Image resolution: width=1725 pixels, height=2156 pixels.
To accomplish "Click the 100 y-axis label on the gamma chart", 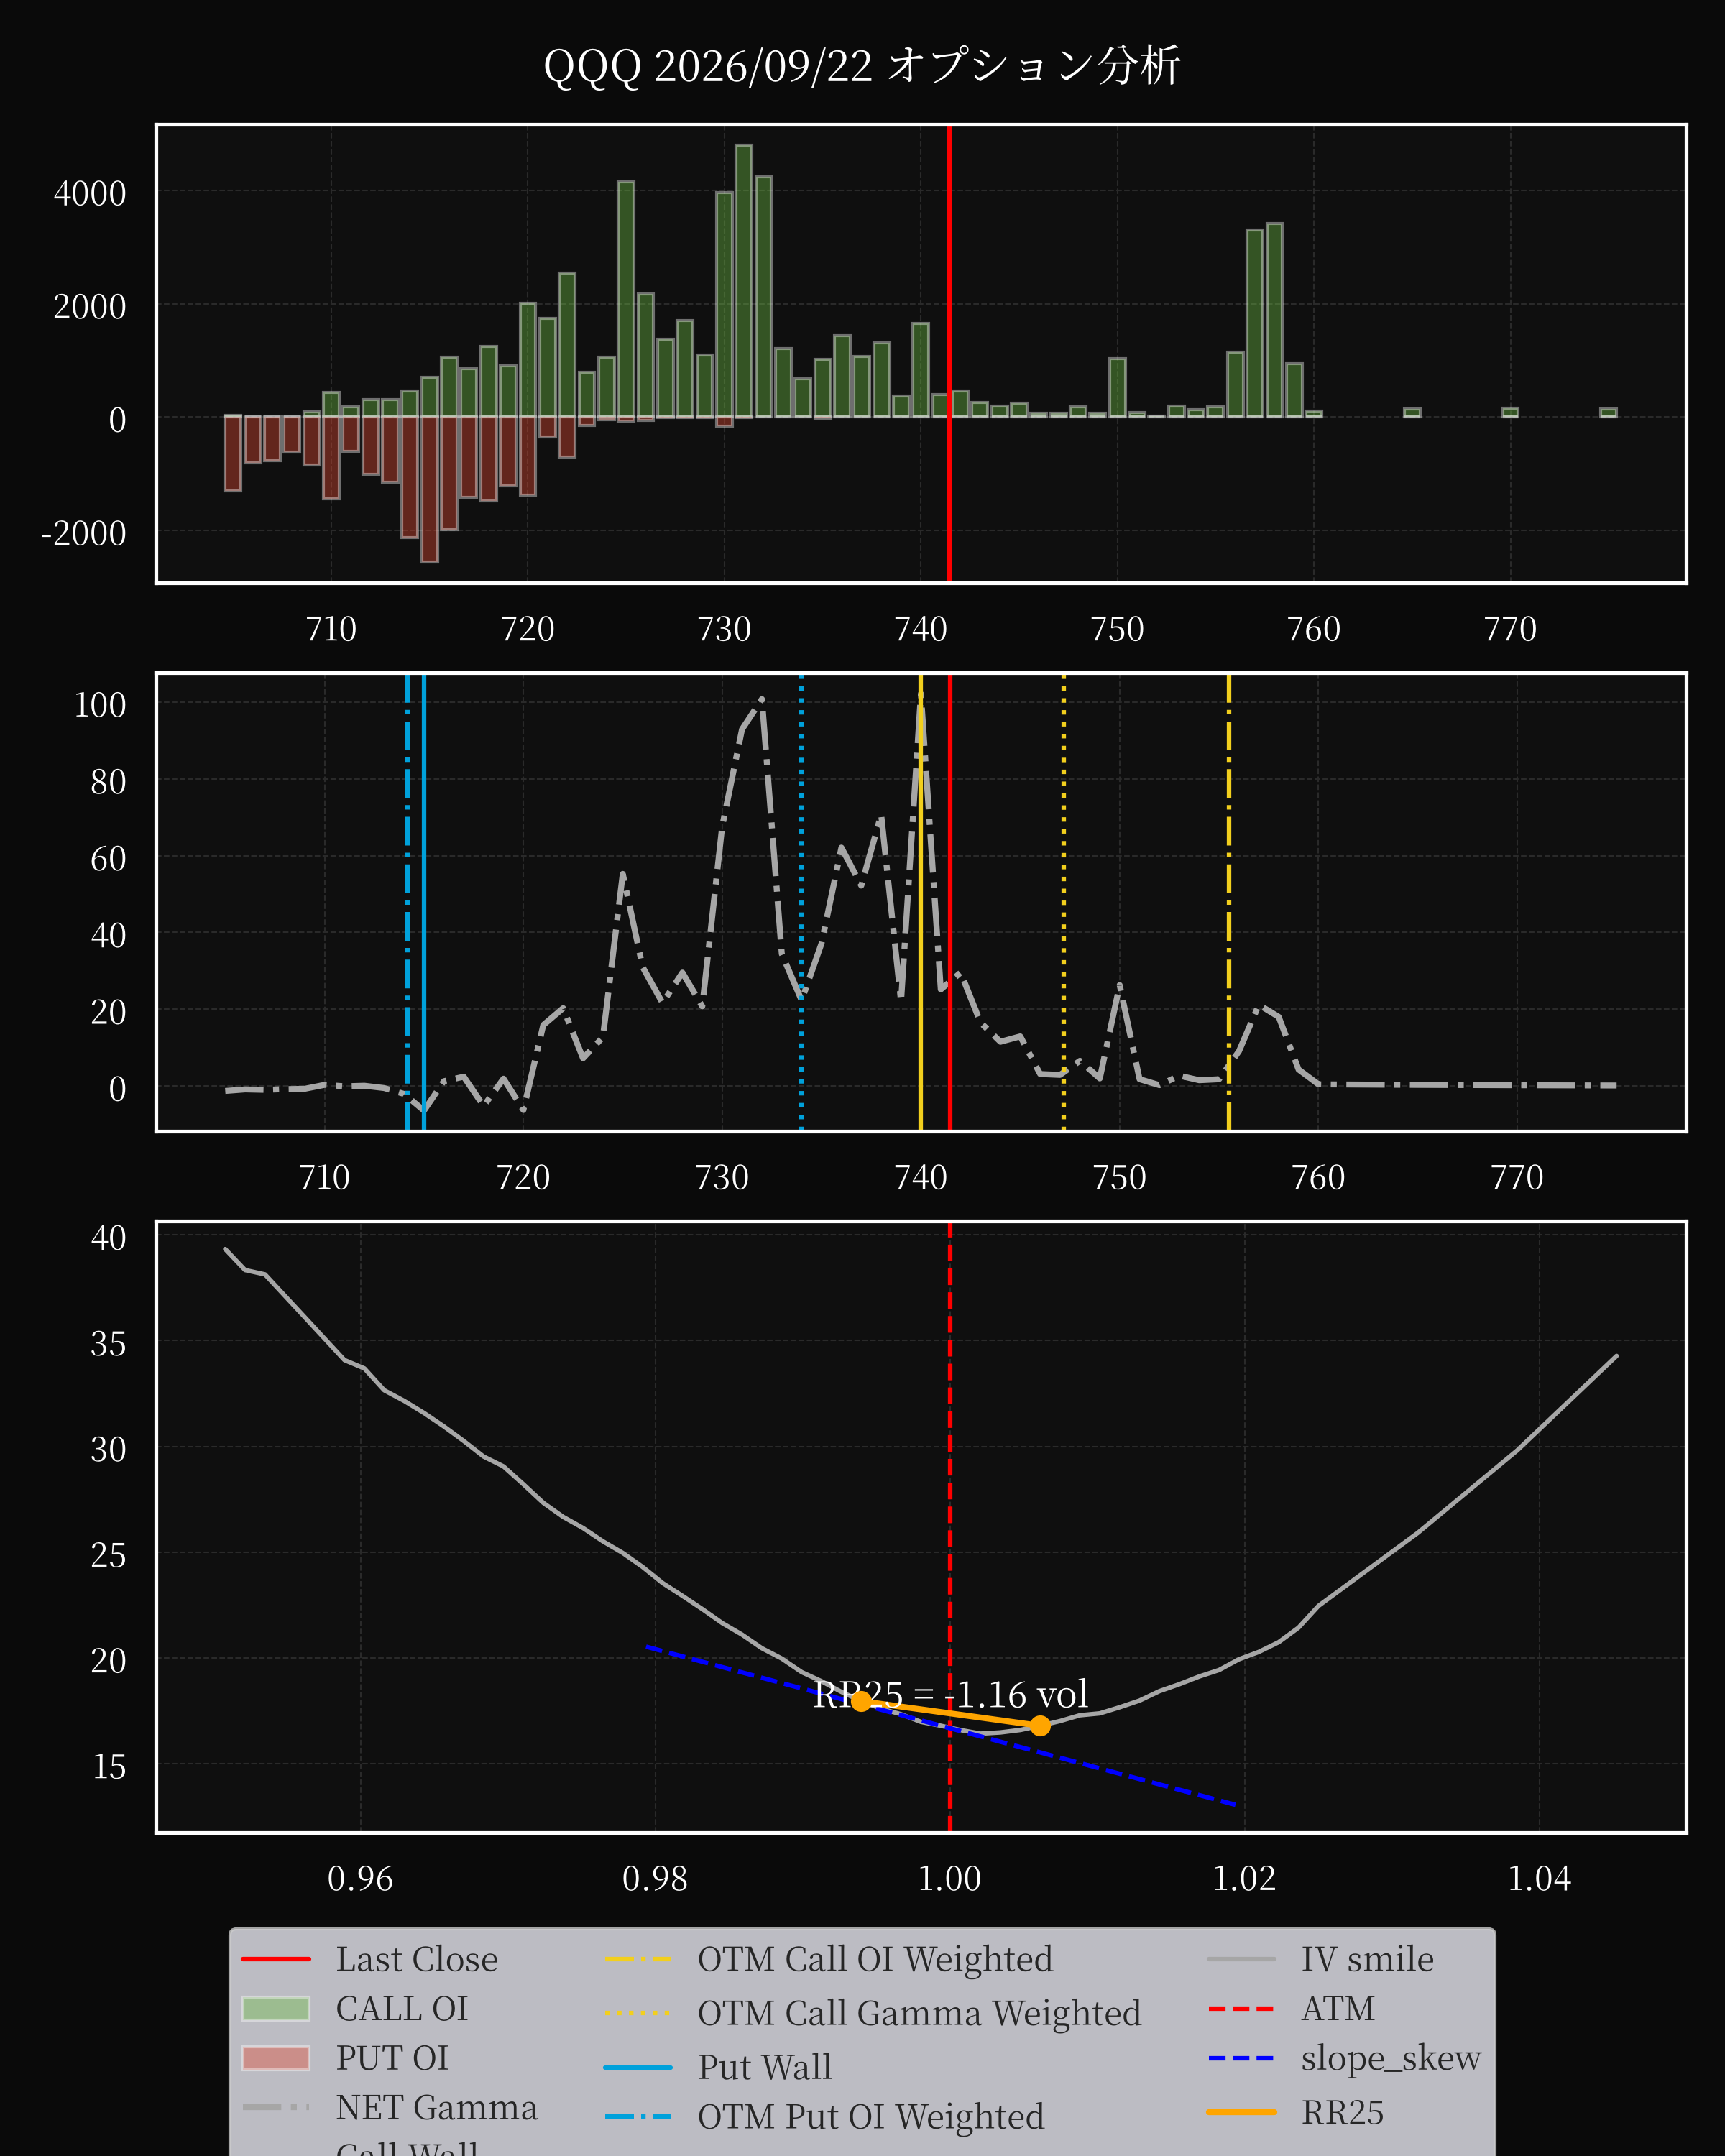I will tap(100, 705).
